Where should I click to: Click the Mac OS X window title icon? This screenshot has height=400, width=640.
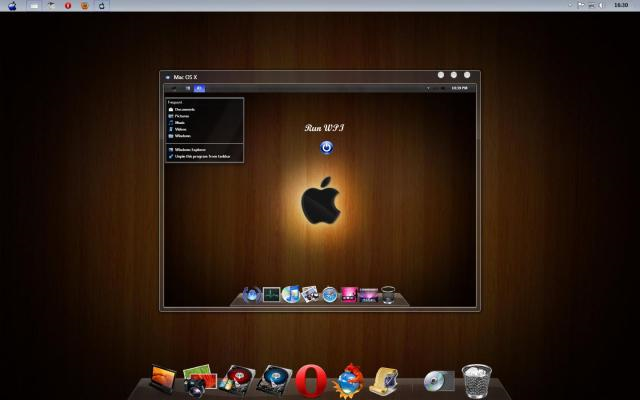[x=167, y=77]
